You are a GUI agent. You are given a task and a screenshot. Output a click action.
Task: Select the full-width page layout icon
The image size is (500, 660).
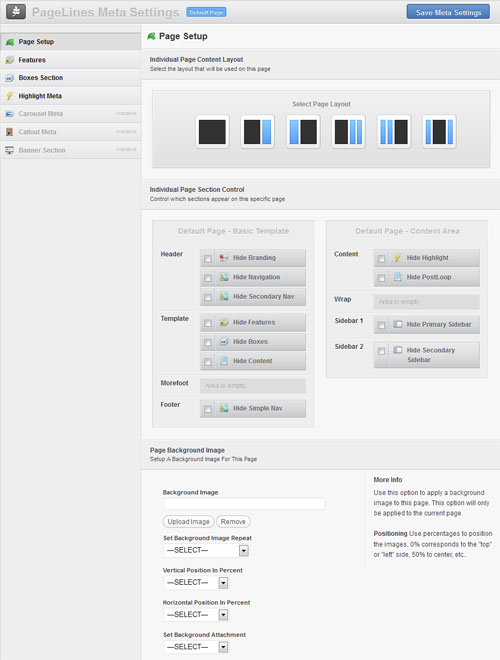click(212, 132)
